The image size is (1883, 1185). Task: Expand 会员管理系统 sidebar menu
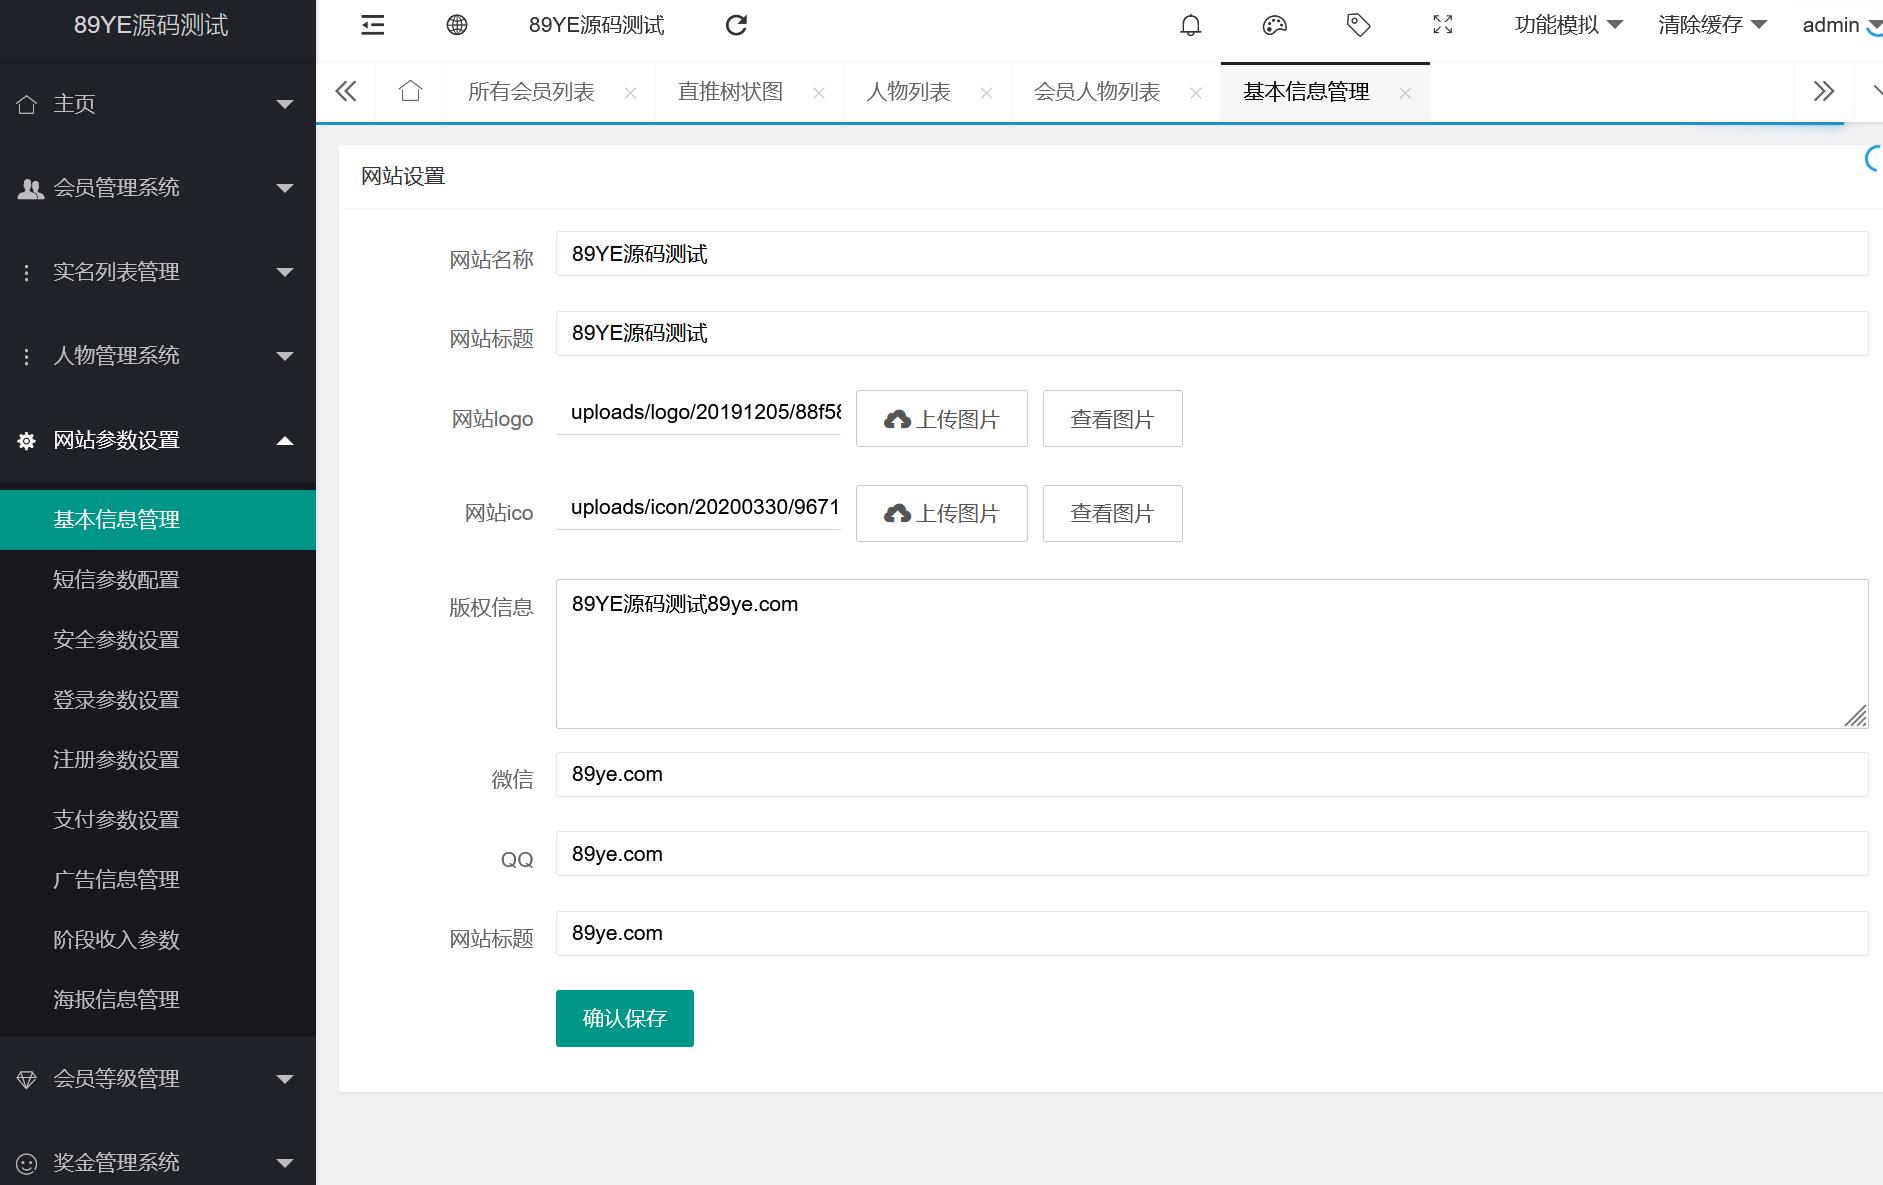(157, 188)
